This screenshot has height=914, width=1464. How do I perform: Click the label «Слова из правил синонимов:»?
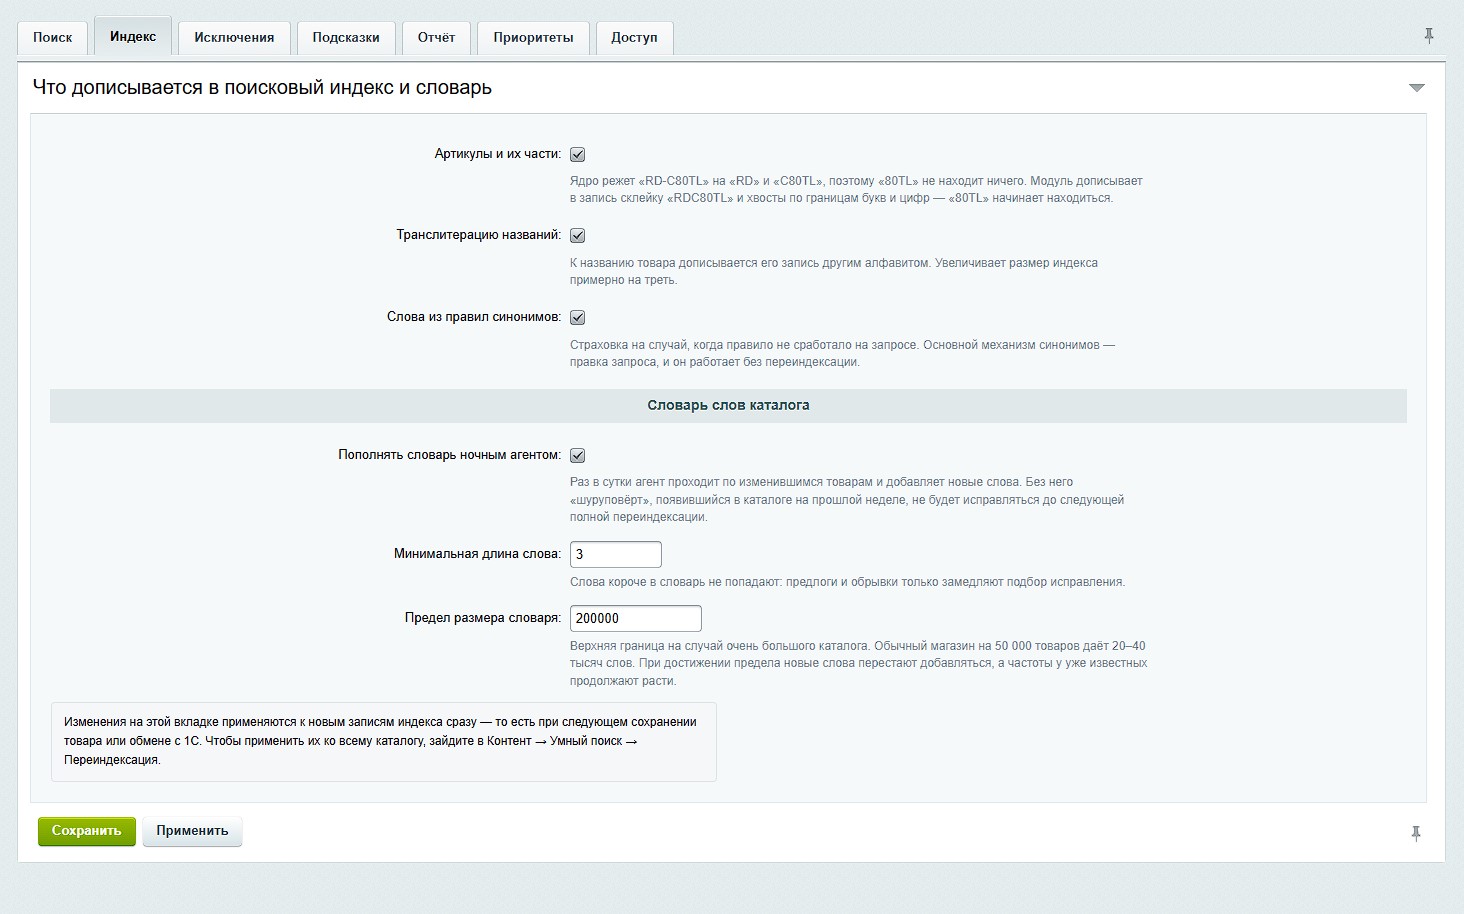474,317
